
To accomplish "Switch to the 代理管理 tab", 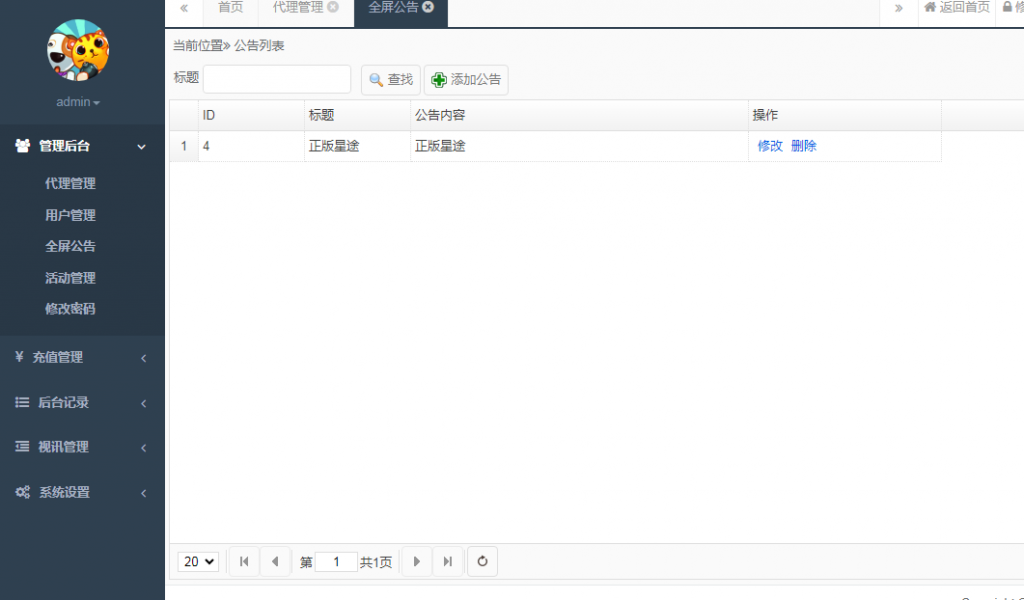I will (295, 8).
